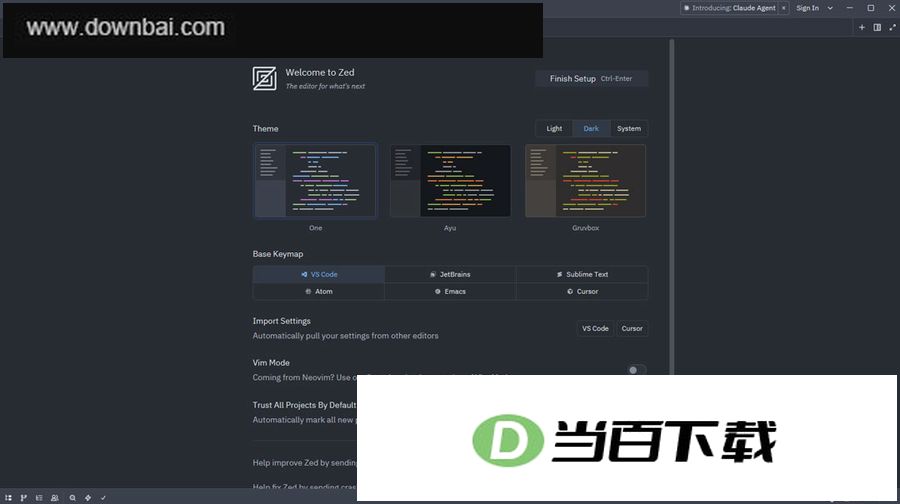Choose JetBrains base keymap

[450, 274]
